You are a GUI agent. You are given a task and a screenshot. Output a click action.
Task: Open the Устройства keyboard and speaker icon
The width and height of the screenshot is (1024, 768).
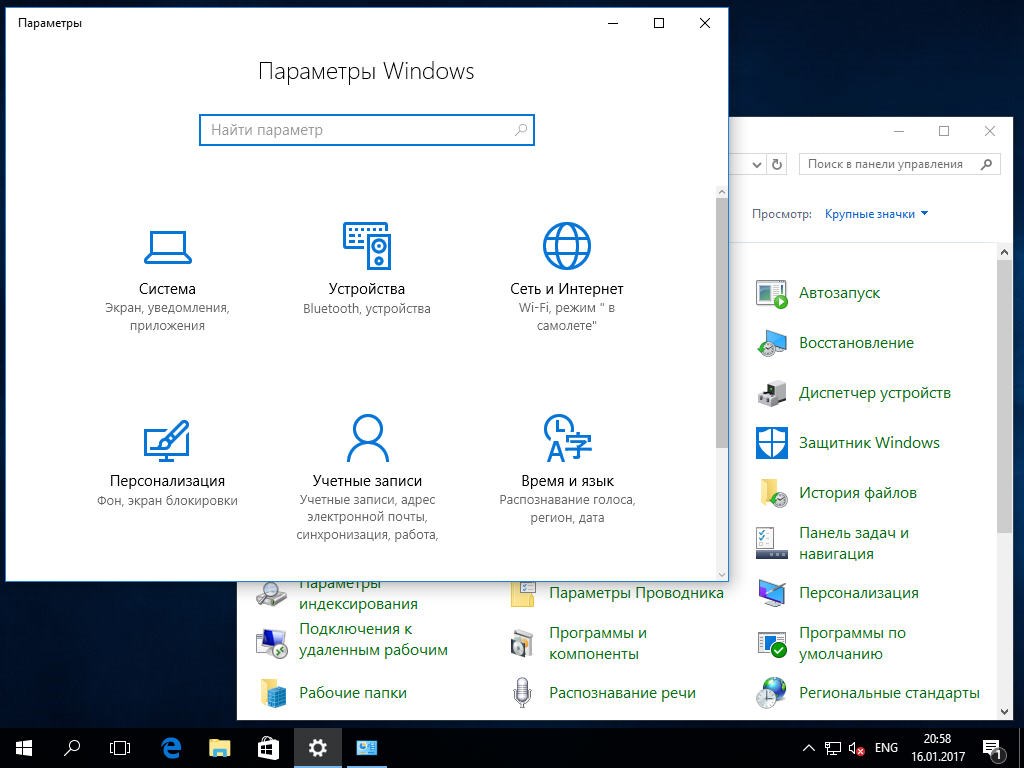coord(367,246)
